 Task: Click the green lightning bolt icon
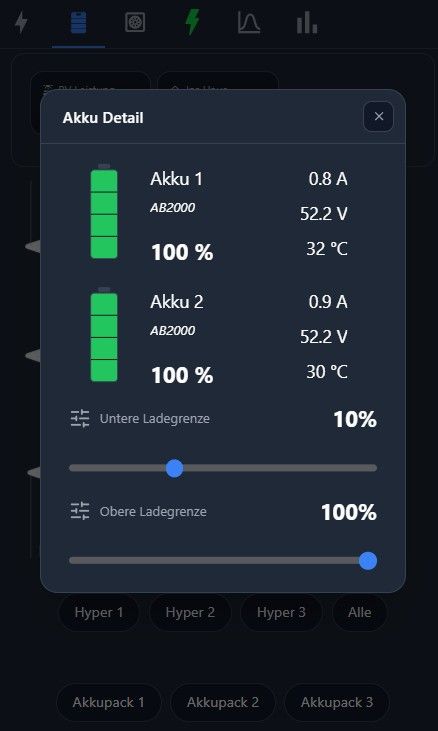(192, 22)
